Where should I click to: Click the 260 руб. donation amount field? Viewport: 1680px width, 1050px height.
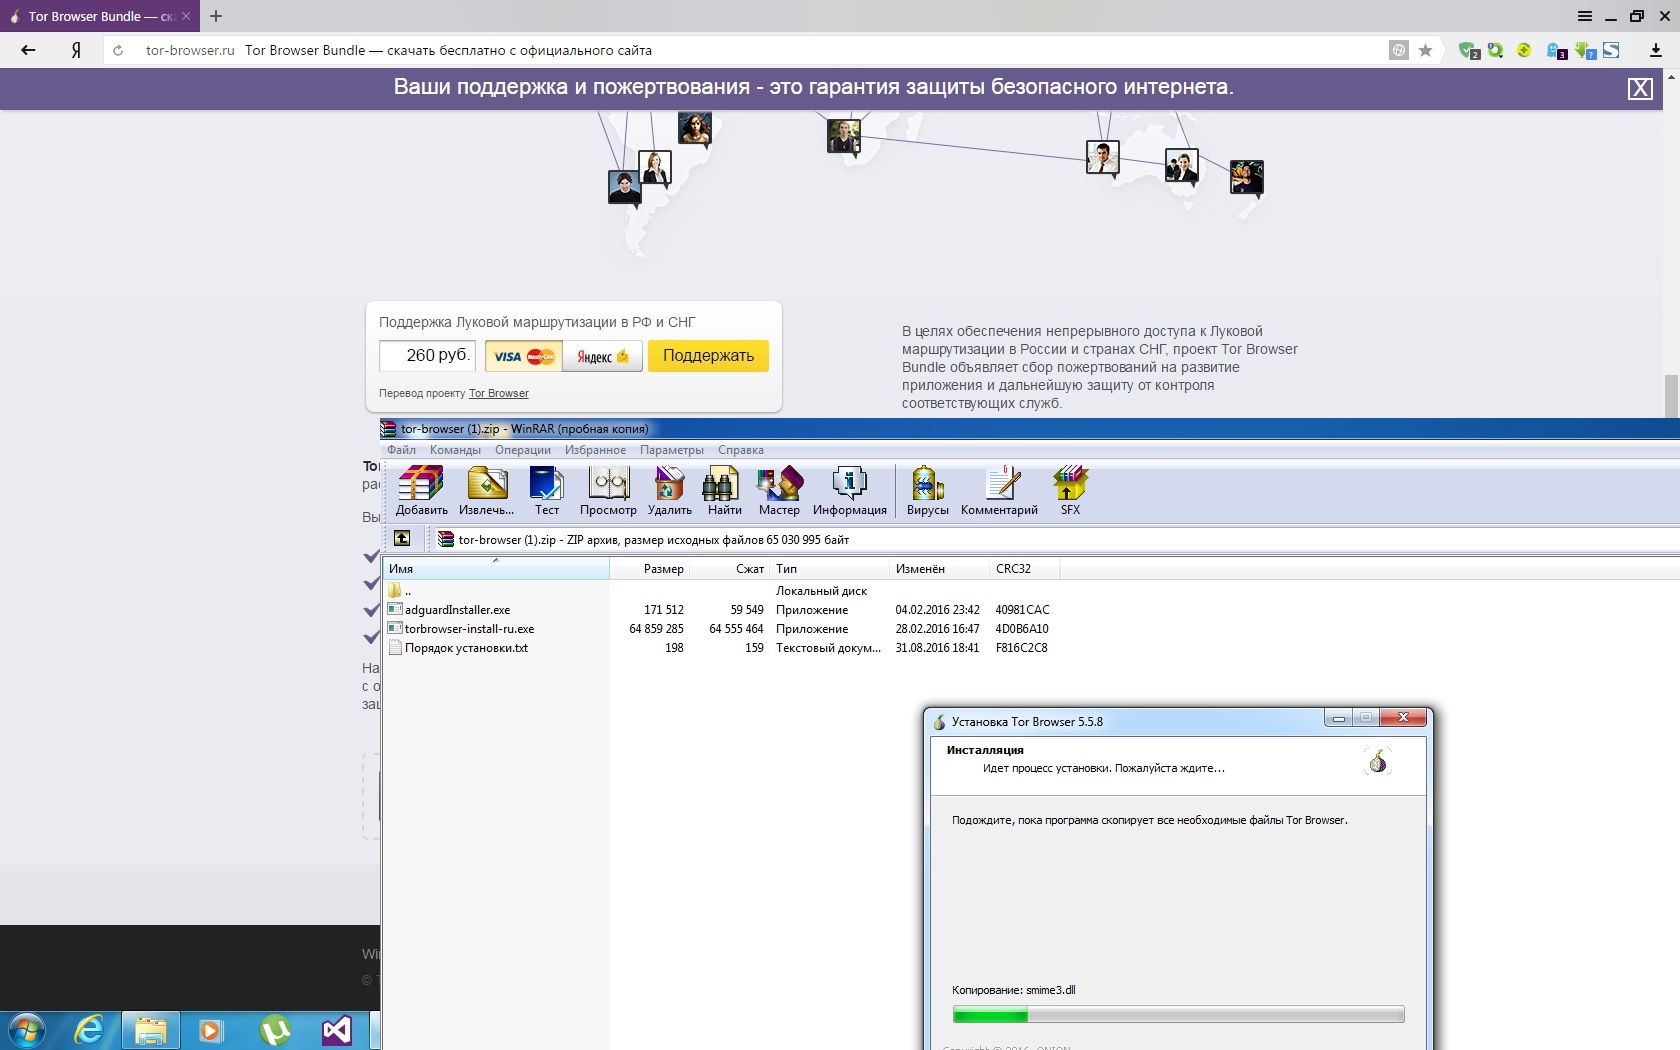click(x=427, y=356)
